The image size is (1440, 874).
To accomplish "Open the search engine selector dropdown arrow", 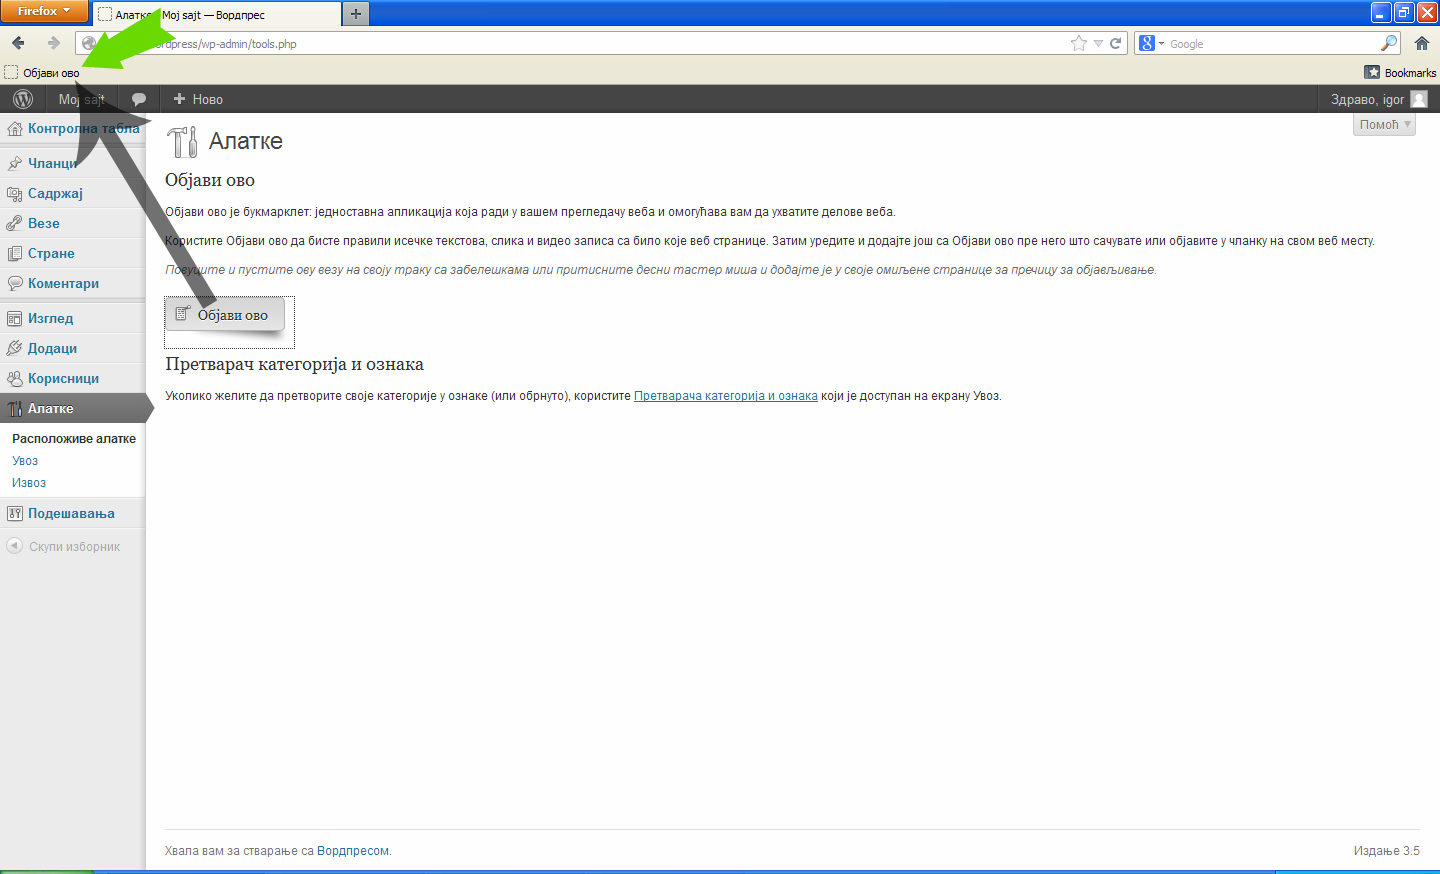I will [1161, 44].
